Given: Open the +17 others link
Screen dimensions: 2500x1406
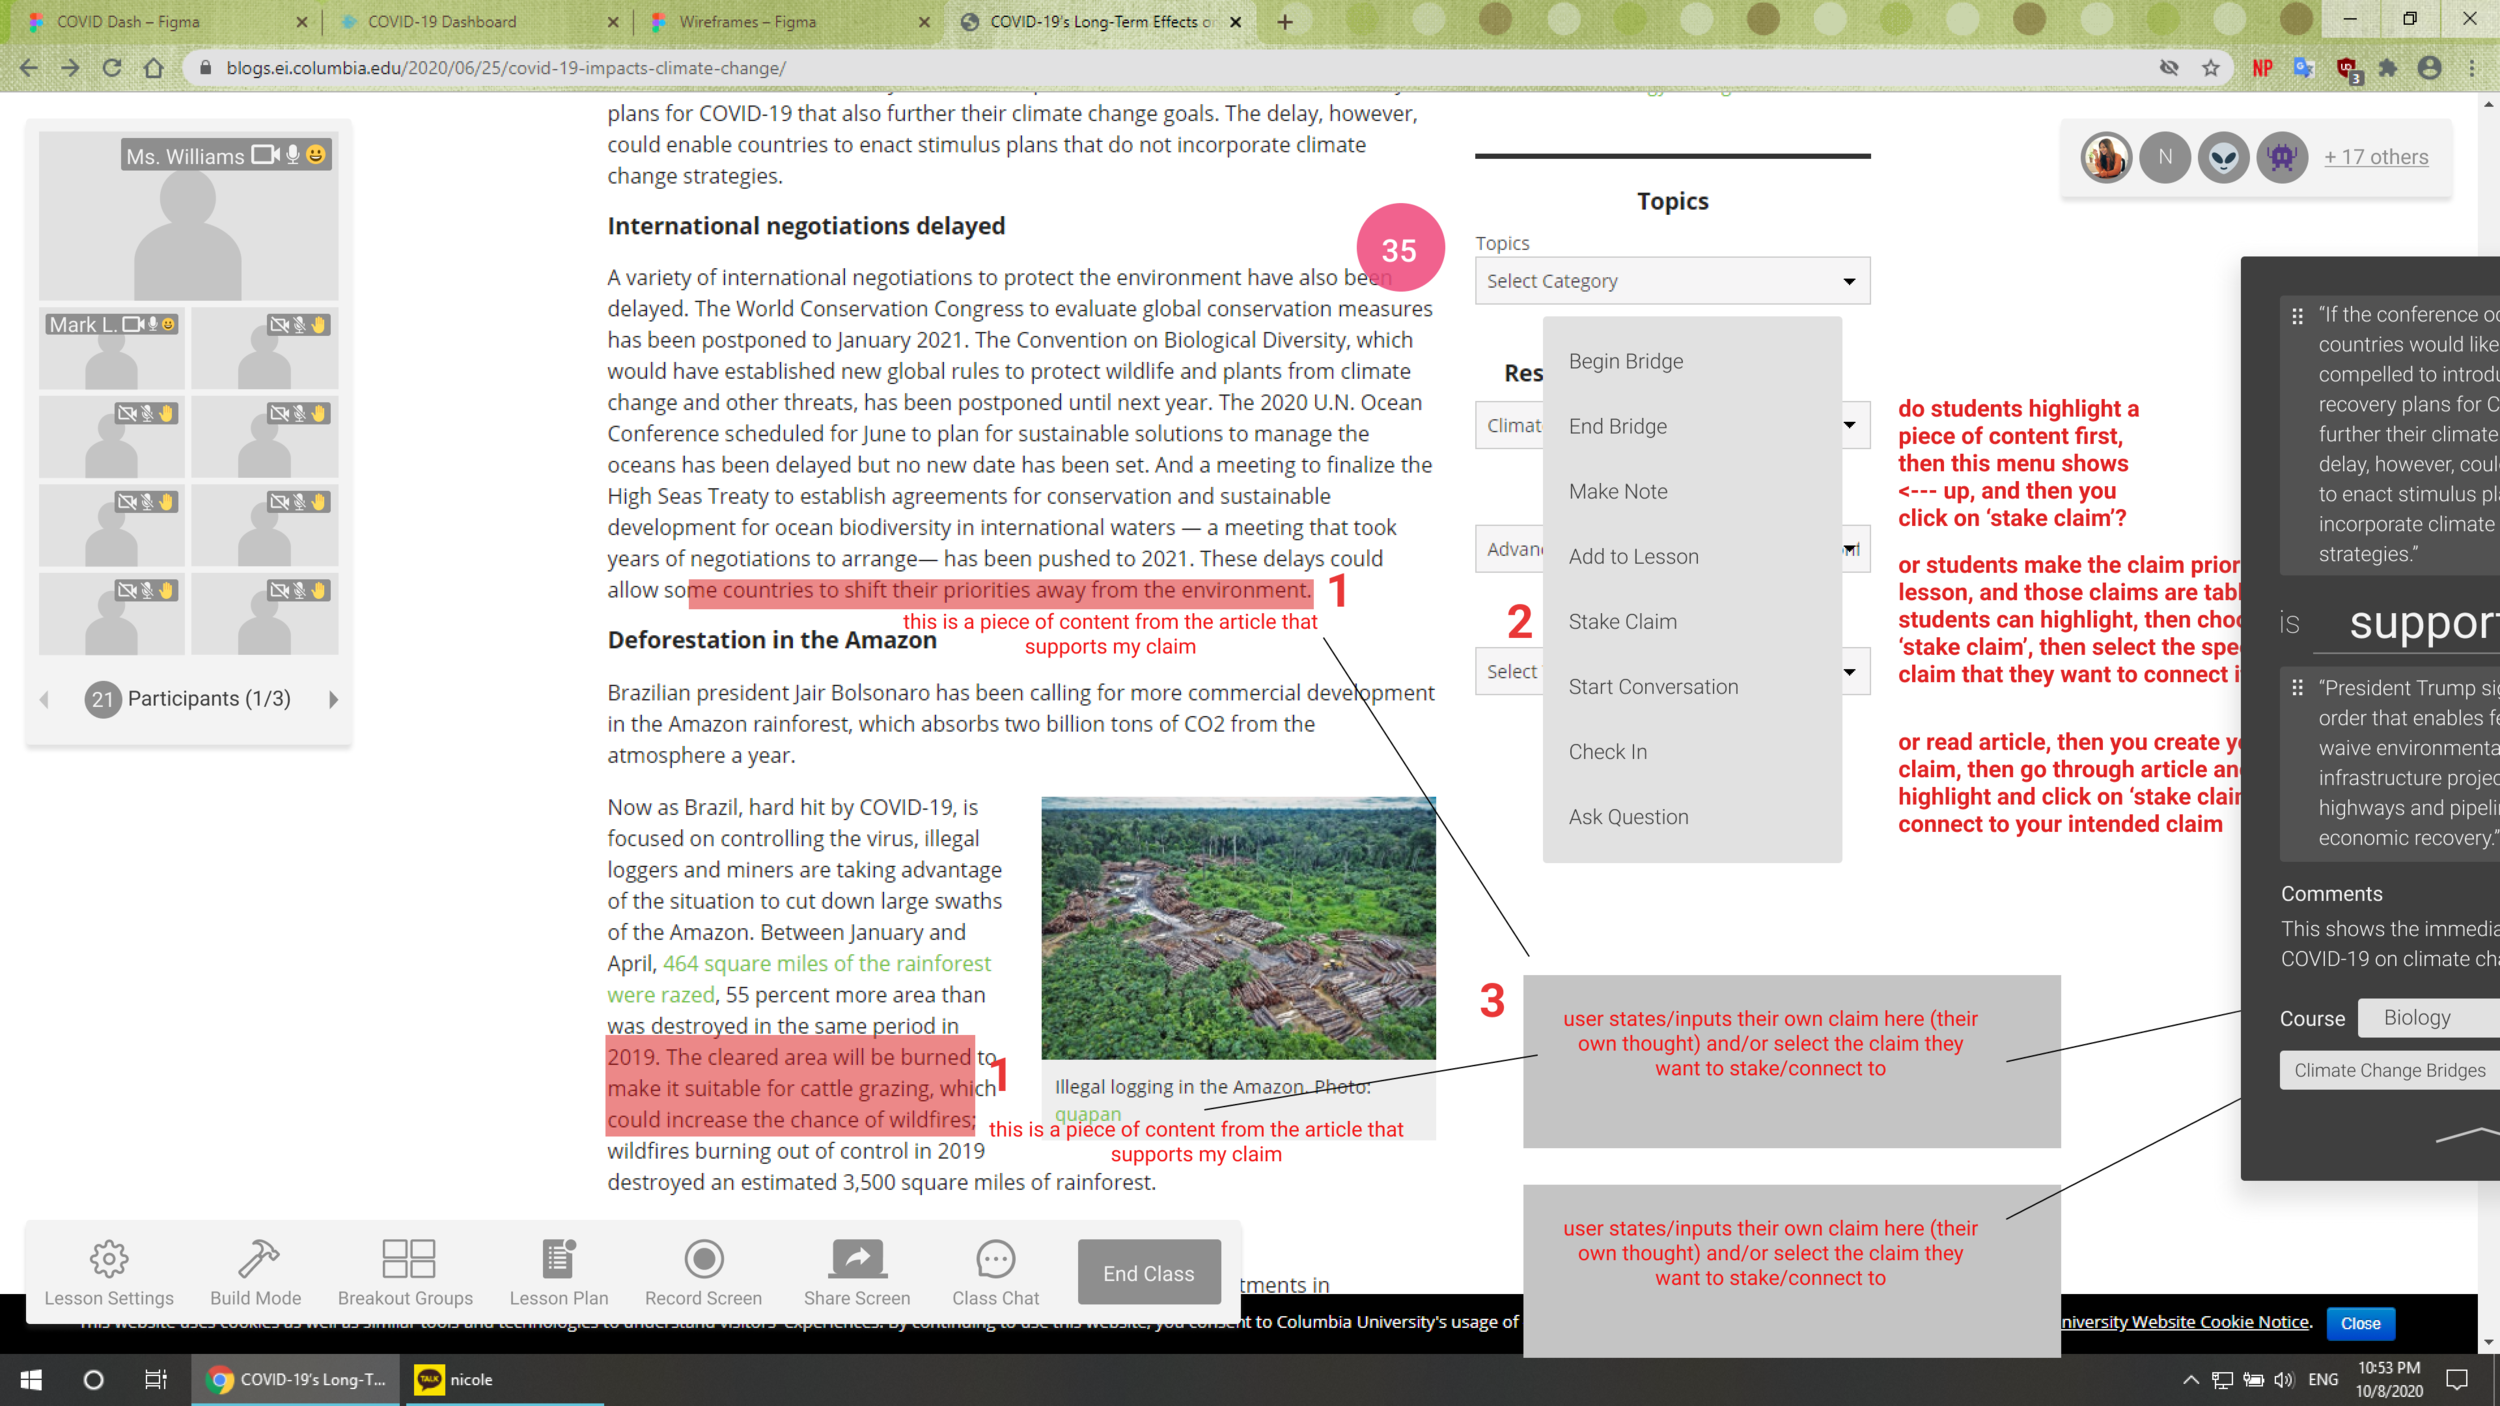Looking at the screenshot, I should point(2375,157).
